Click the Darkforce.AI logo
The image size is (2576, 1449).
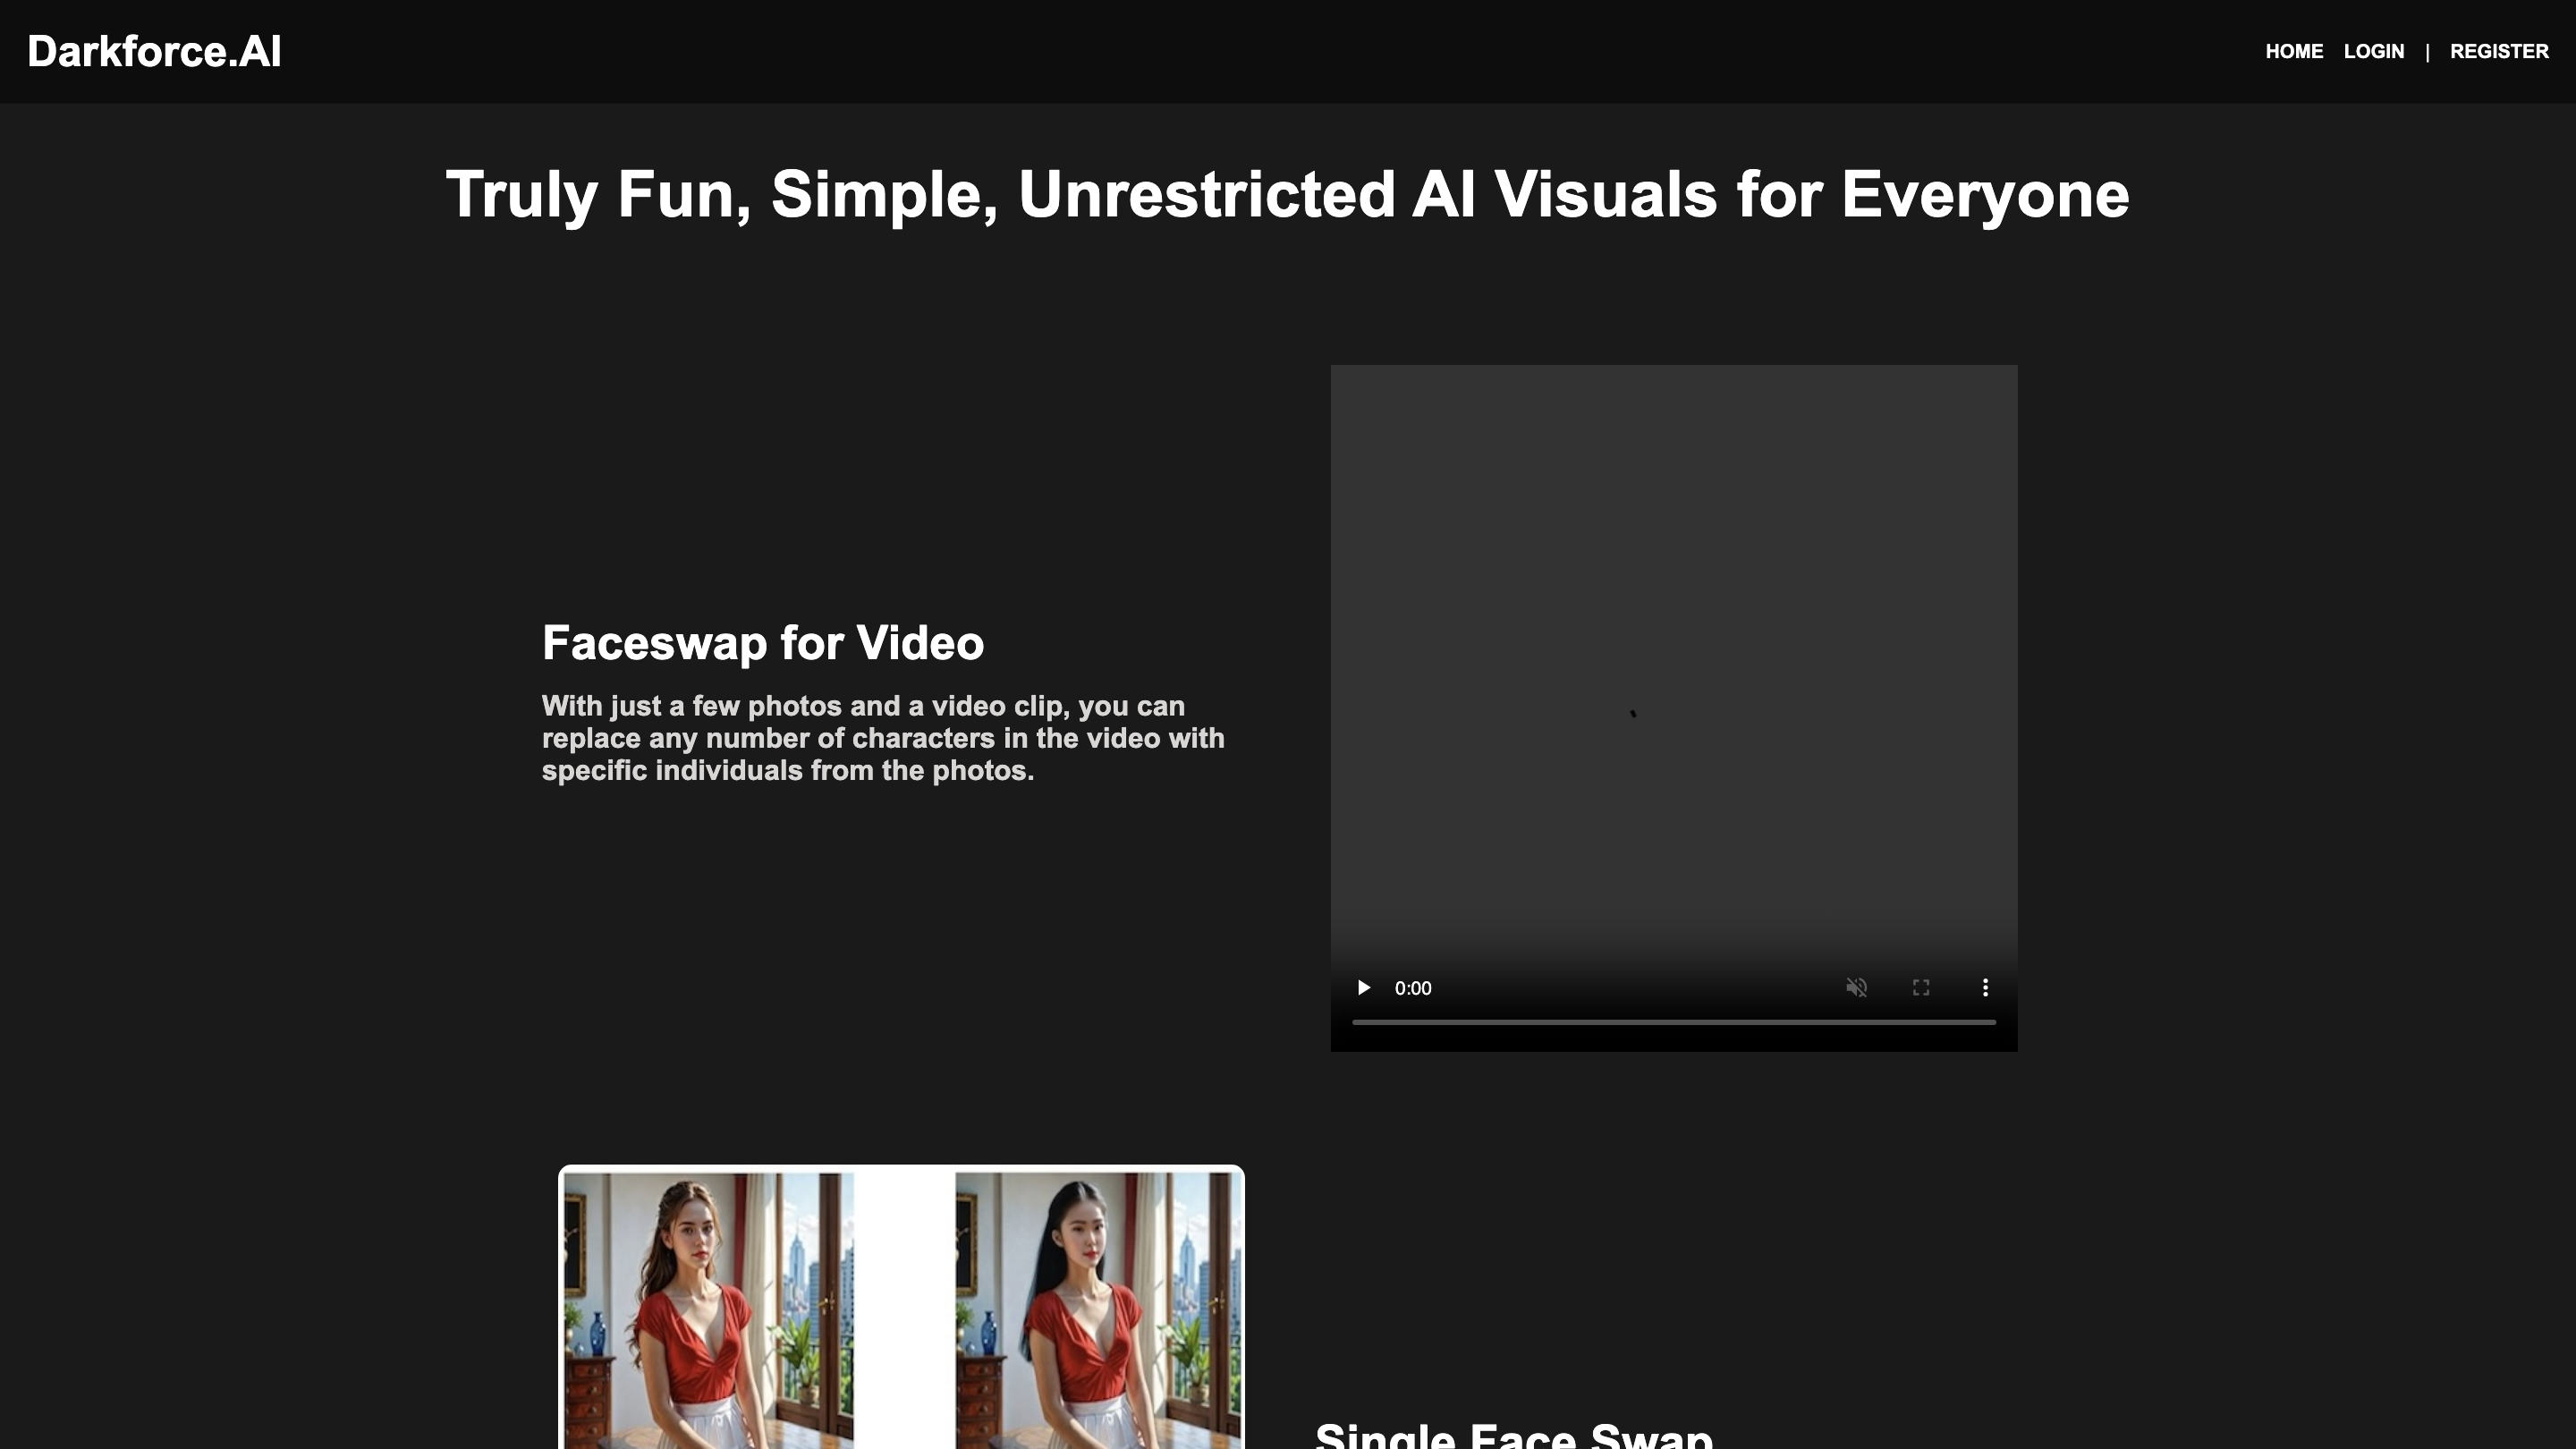pos(154,52)
